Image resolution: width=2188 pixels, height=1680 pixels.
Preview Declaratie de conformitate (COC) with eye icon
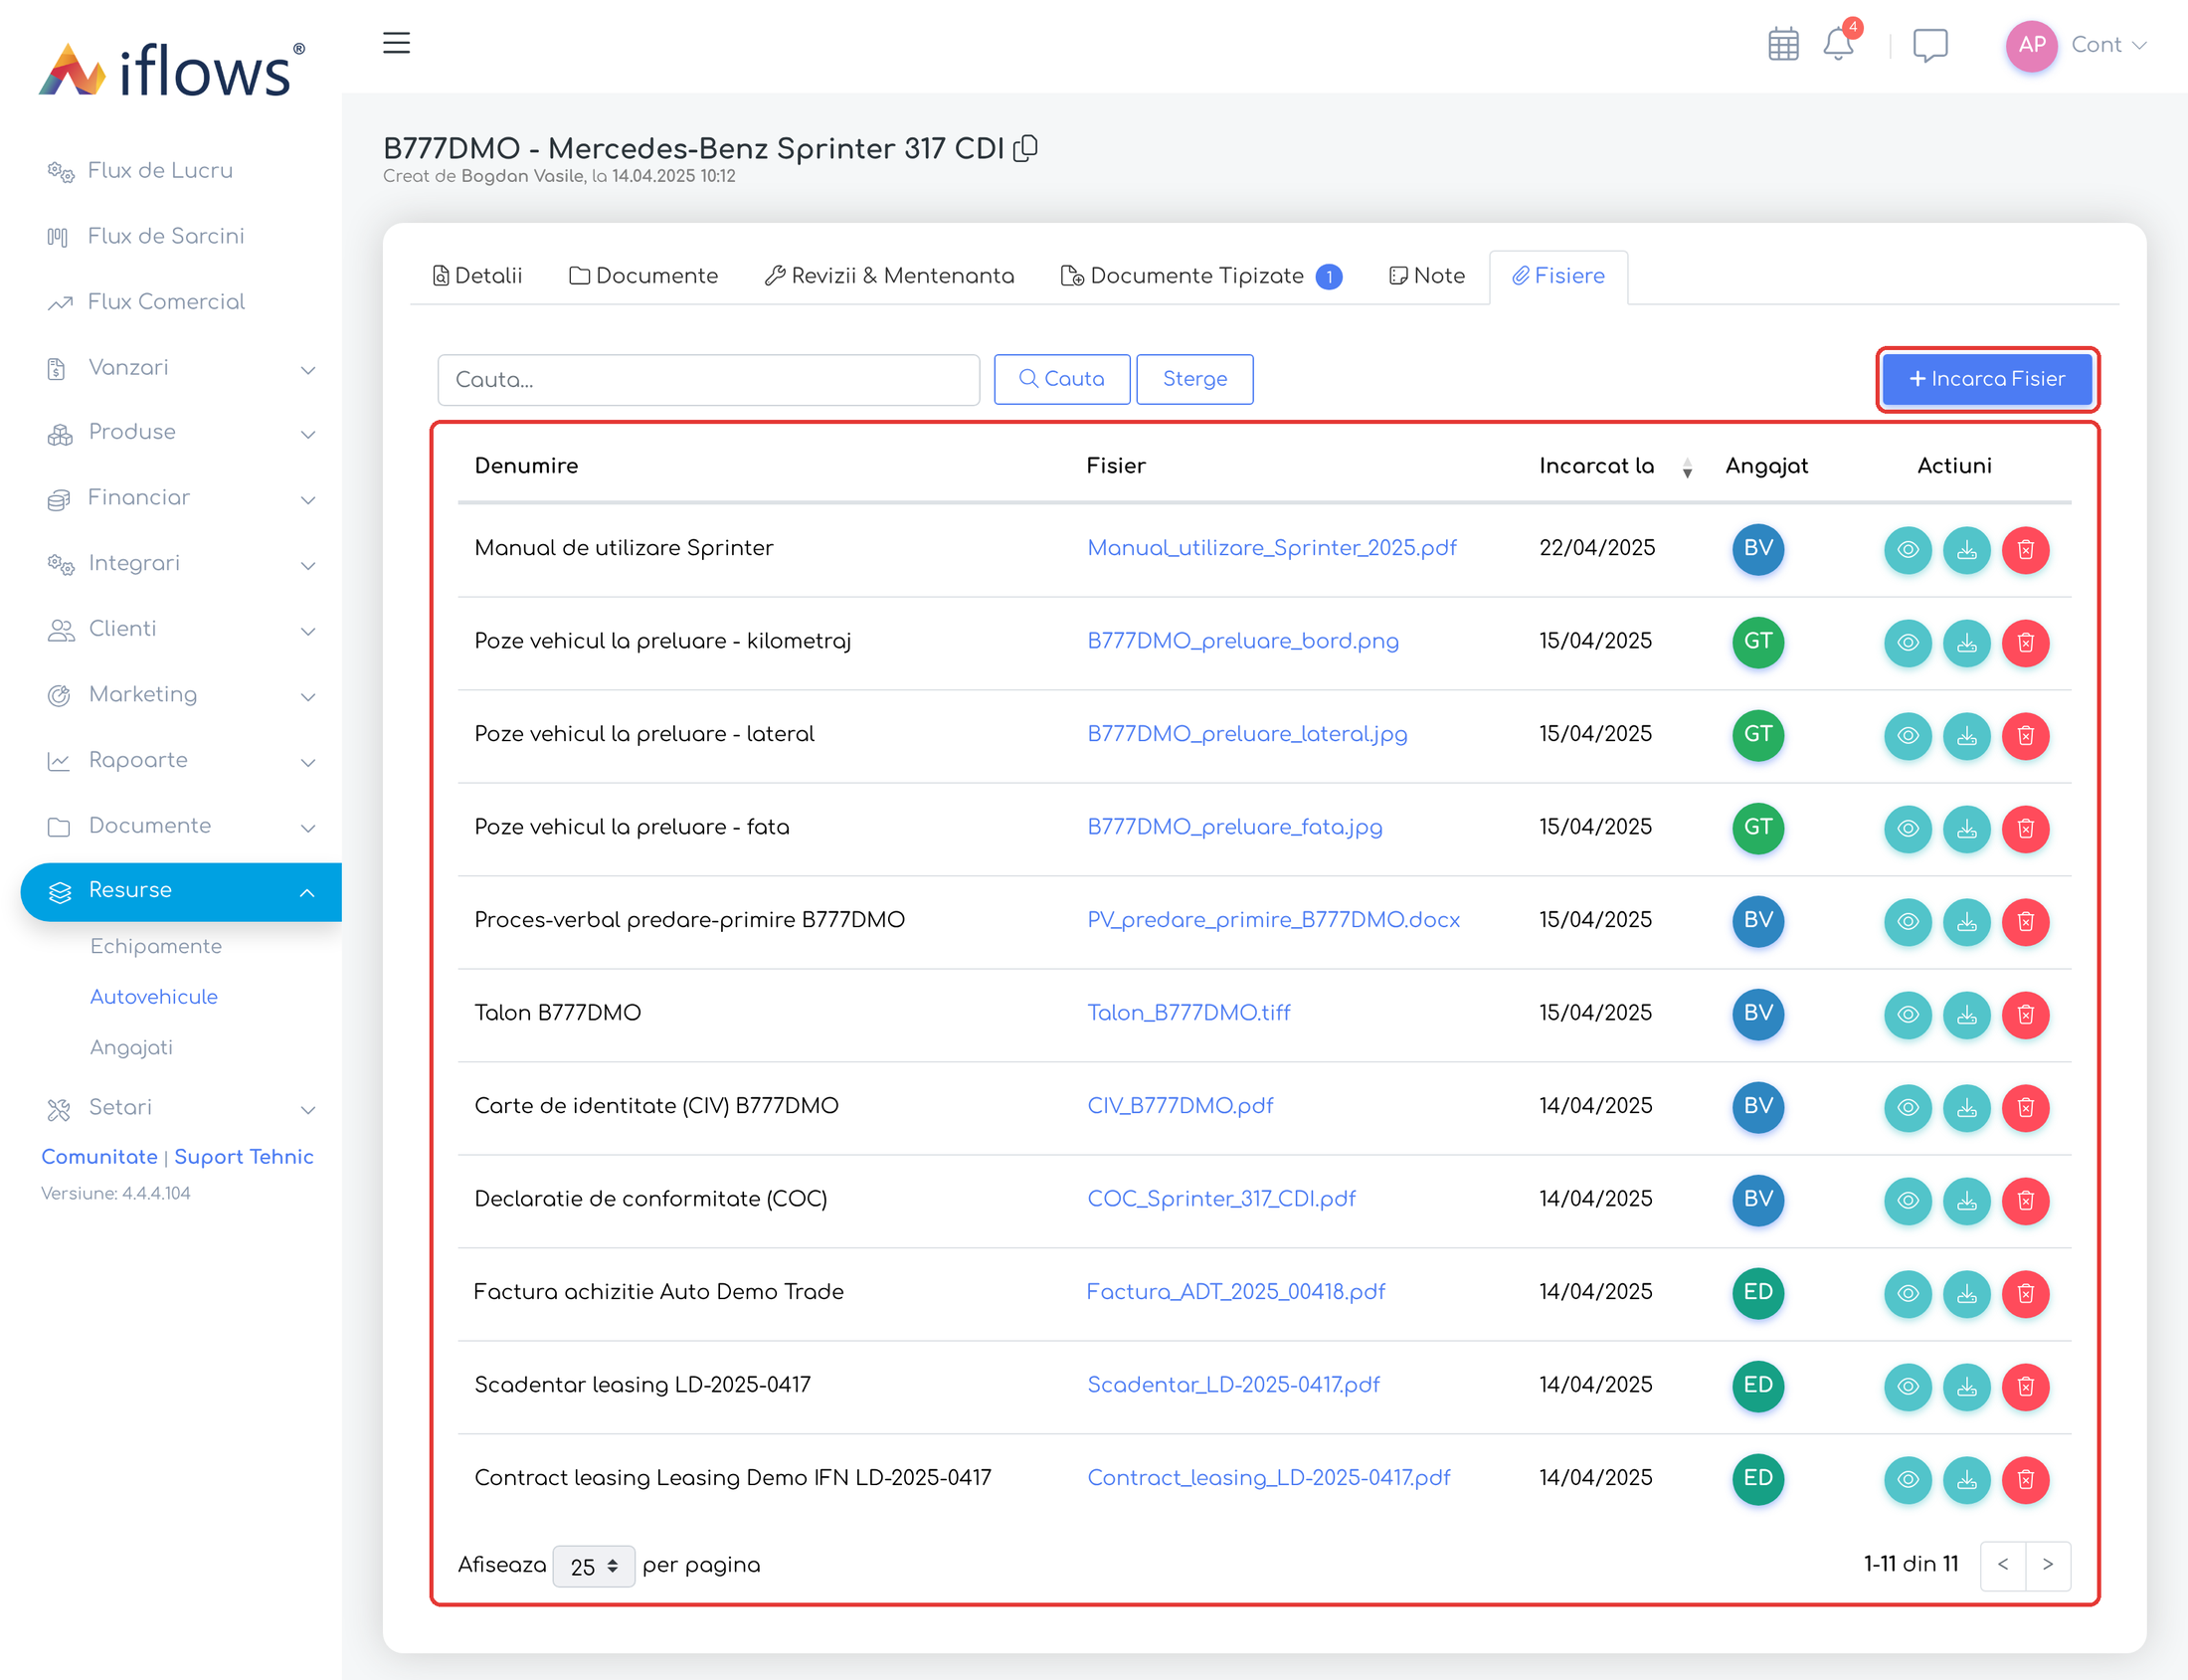pyautogui.click(x=1907, y=1201)
